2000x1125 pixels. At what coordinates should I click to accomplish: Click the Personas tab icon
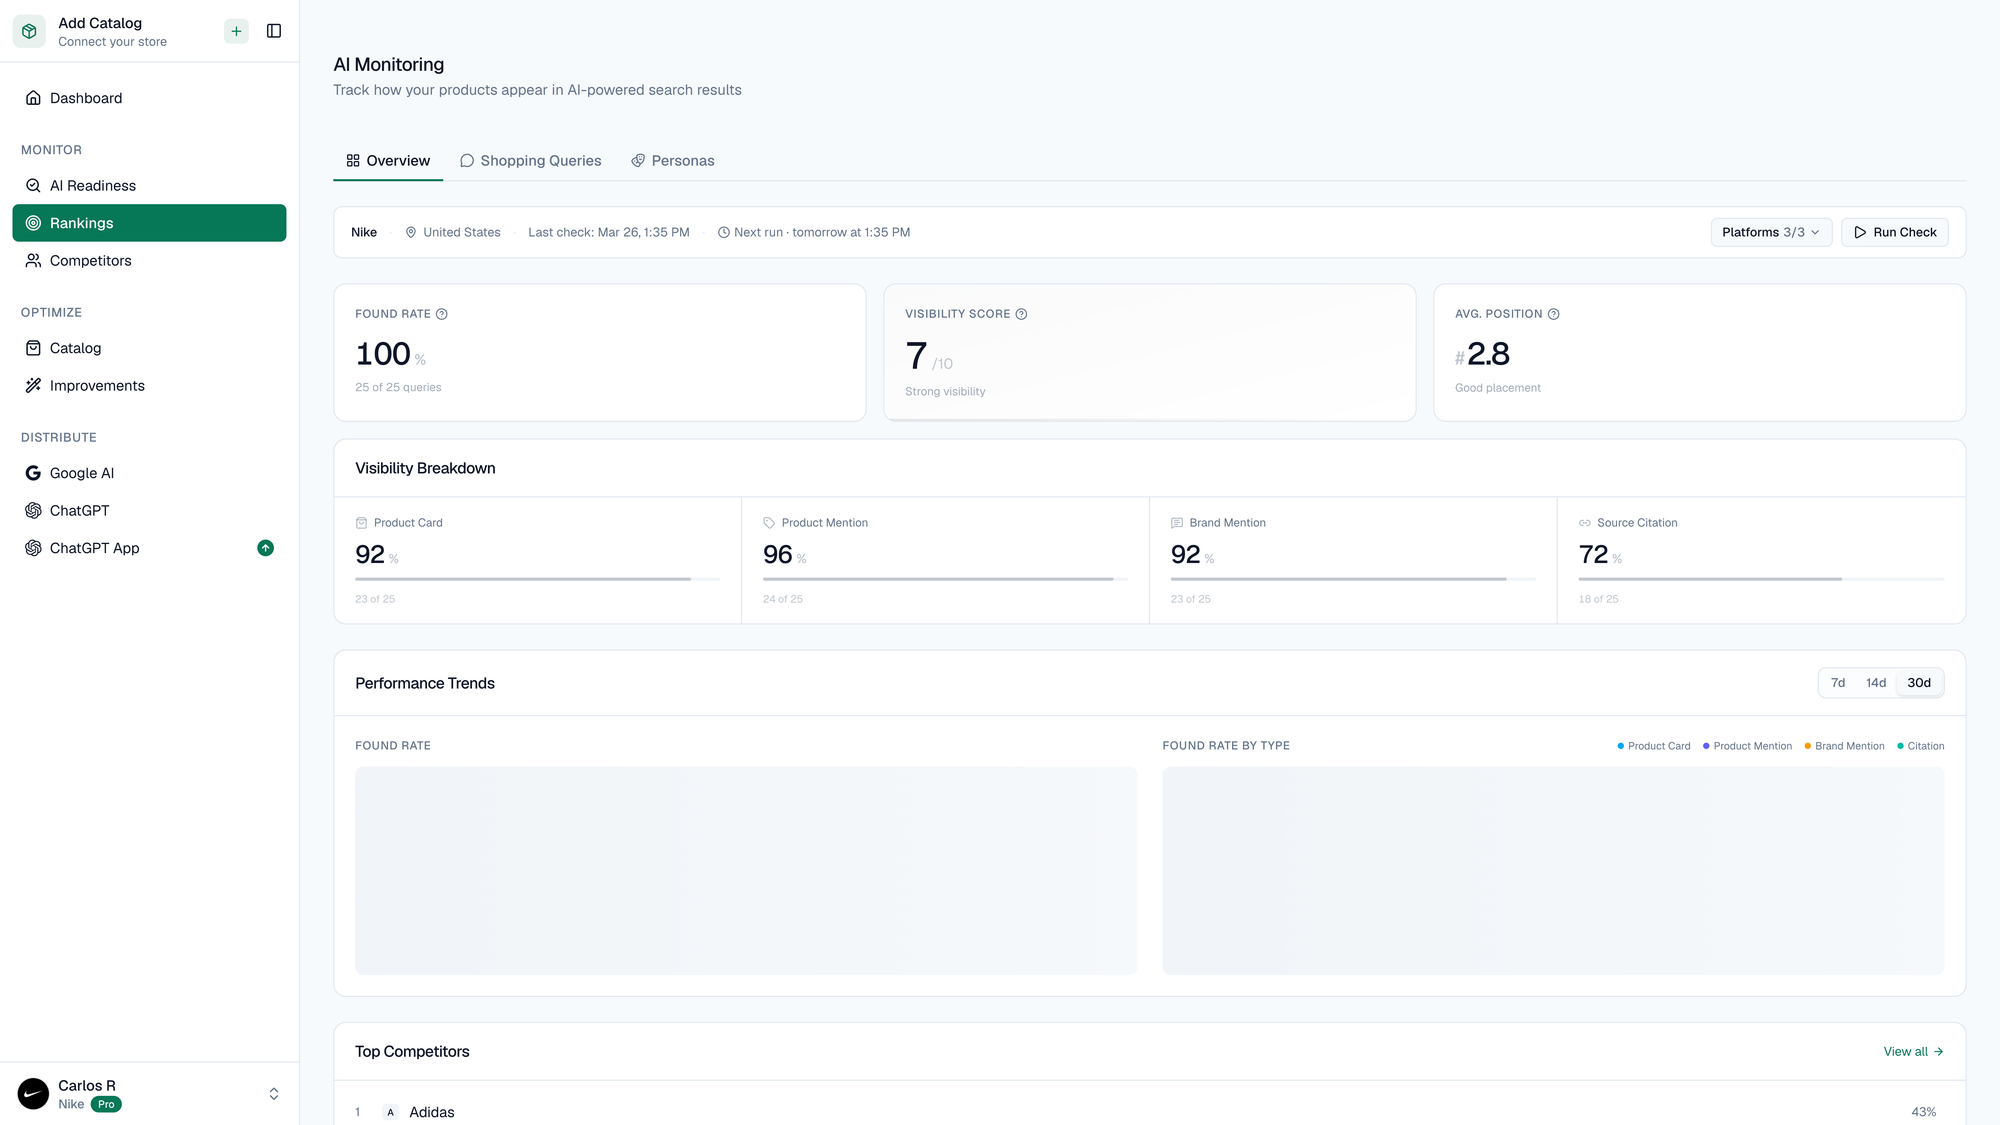[x=638, y=161]
